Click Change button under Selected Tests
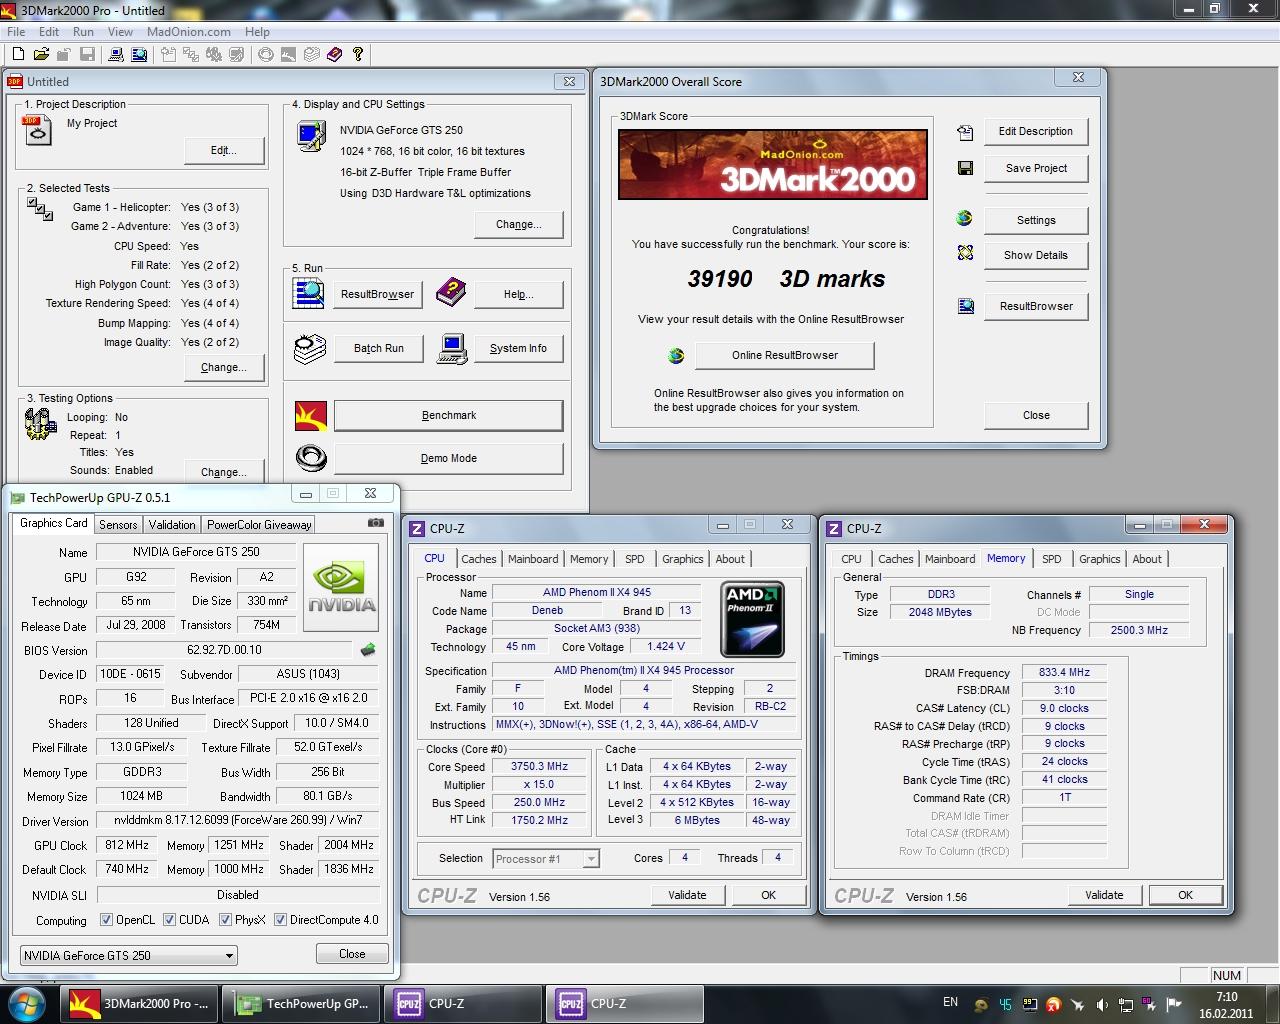The width and height of the screenshot is (1280, 1024). point(224,367)
